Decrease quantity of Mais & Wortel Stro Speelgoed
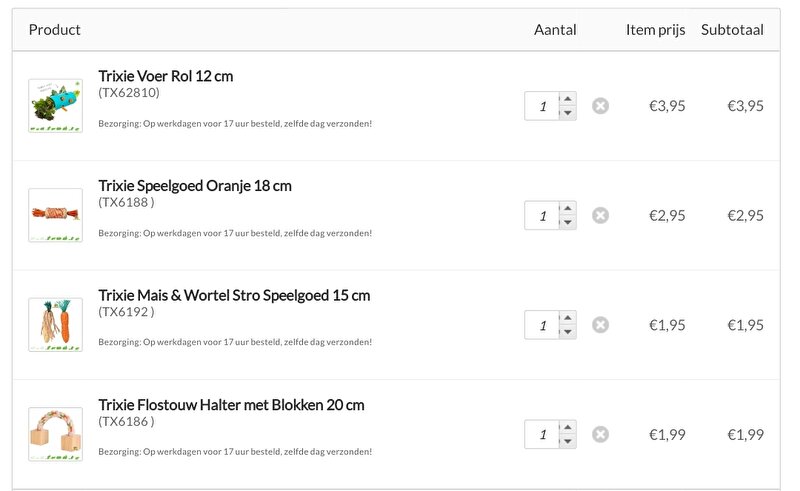800x491 pixels. (x=568, y=332)
